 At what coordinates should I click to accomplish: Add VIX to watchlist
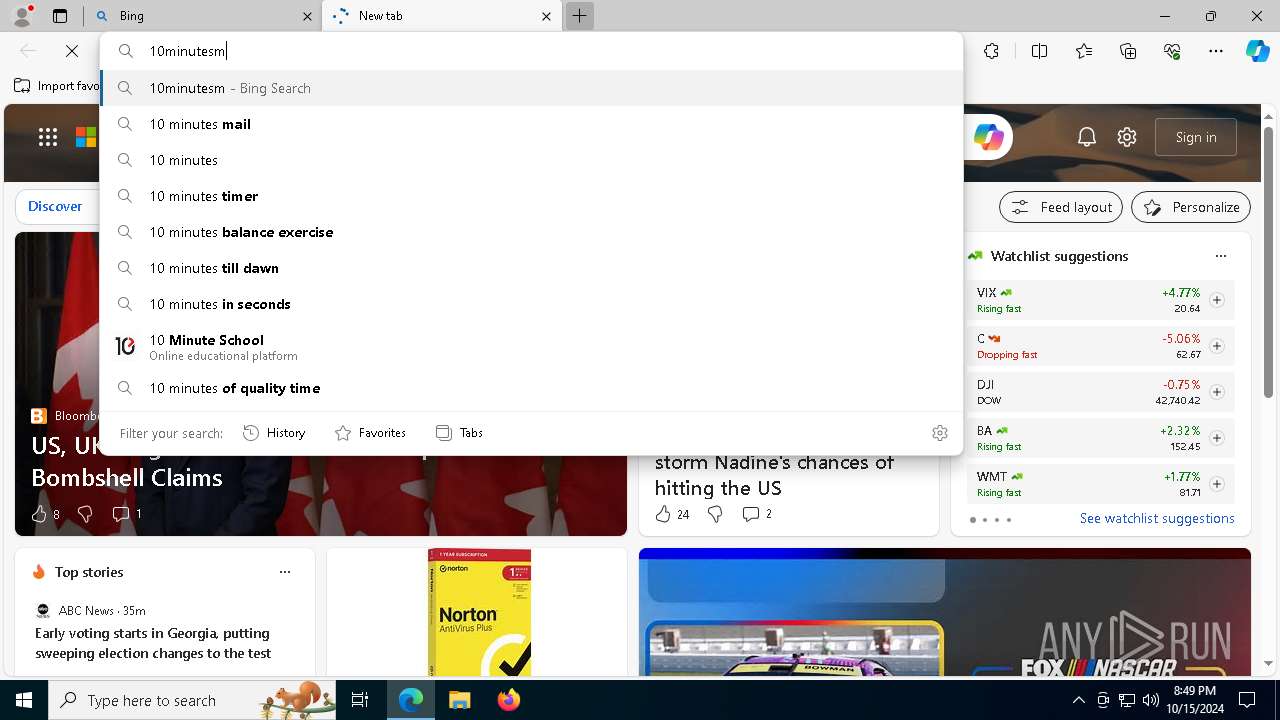1217,300
